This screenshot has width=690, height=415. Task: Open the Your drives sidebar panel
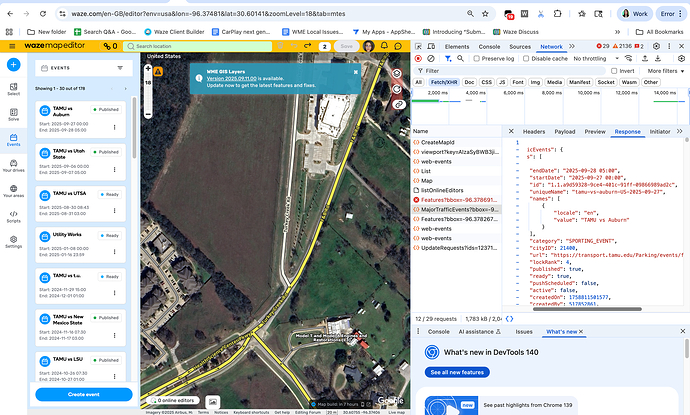[14, 166]
